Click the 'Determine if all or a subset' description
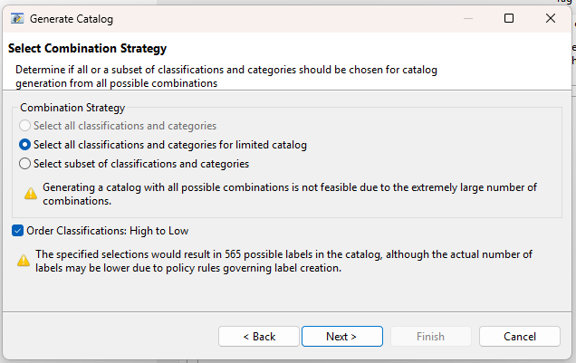 (226, 76)
